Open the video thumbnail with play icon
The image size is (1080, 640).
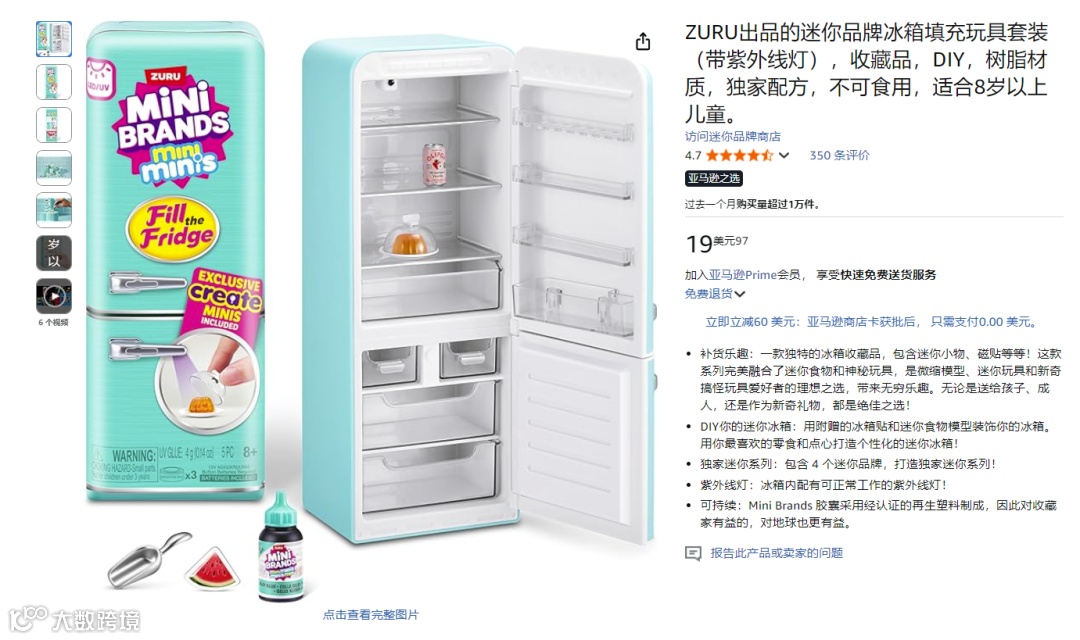pos(54,296)
